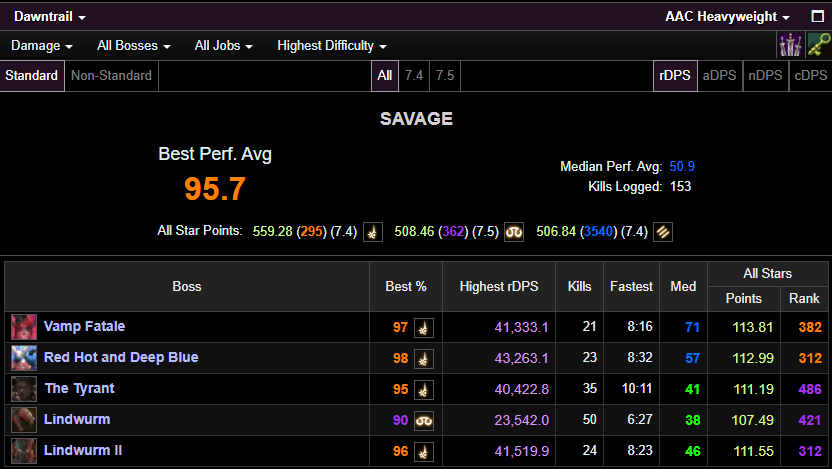Image resolution: width=832 pixels, height=469 pixels.
Task: Click highest rDPS value 23,542.0
Action: coord(521,420)
